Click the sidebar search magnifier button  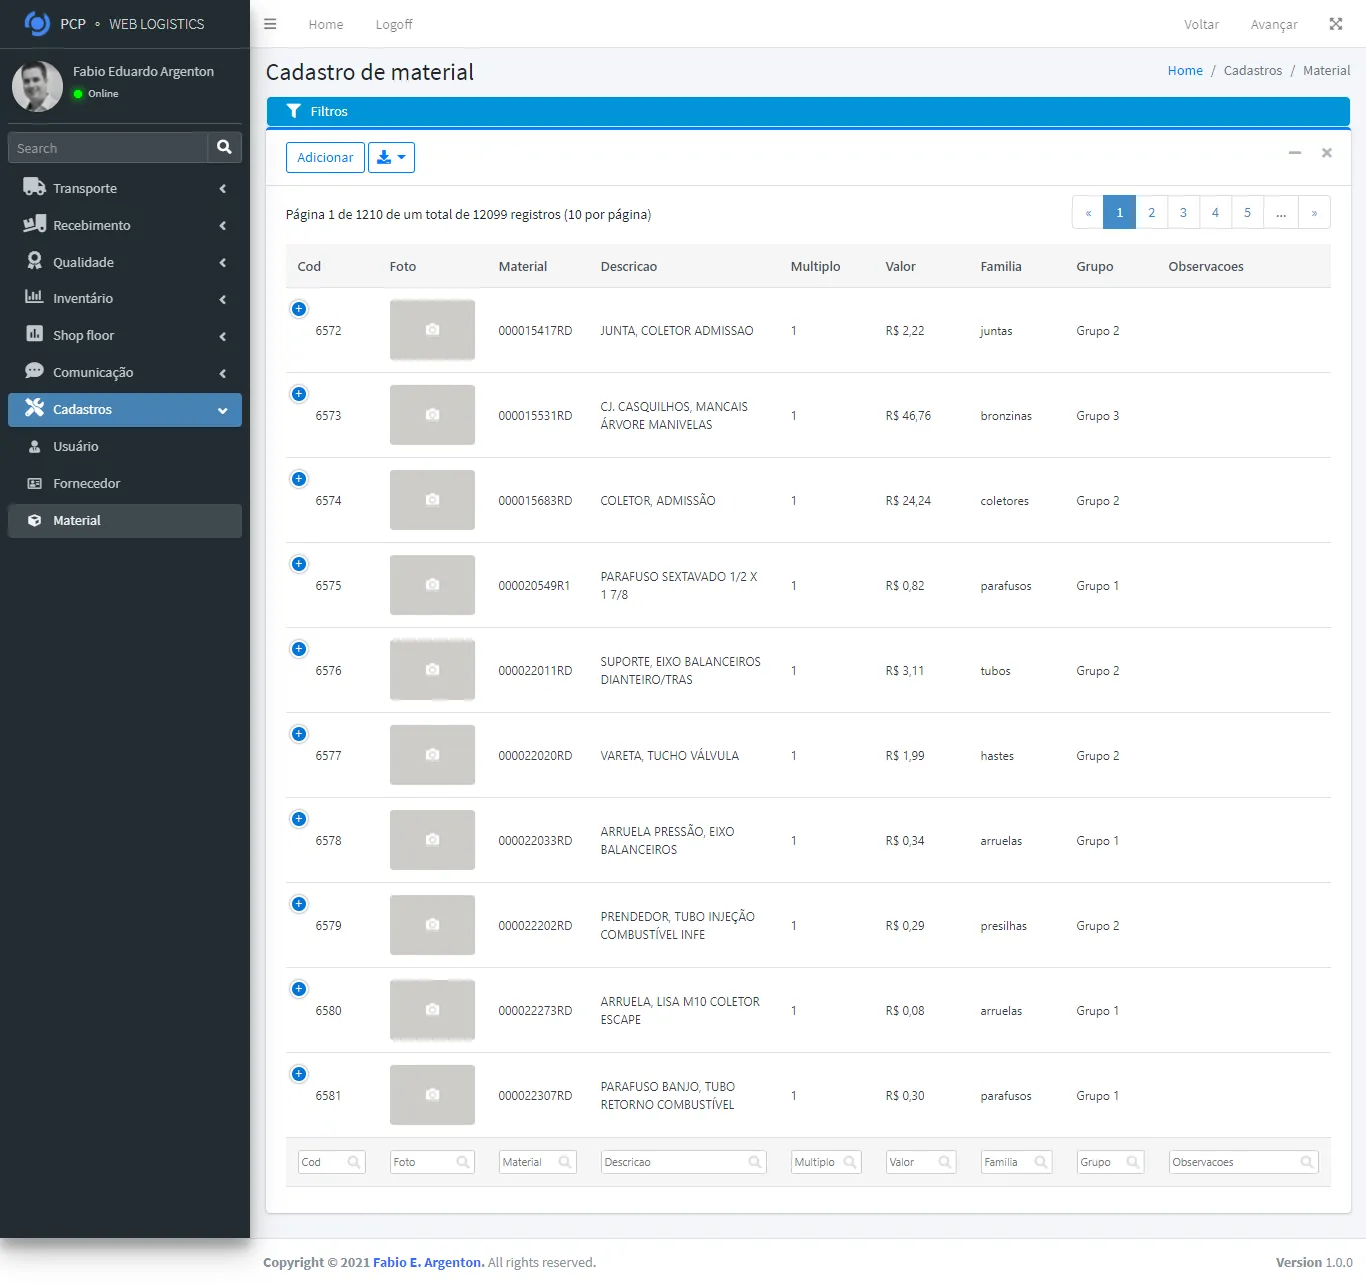point(224,147)
